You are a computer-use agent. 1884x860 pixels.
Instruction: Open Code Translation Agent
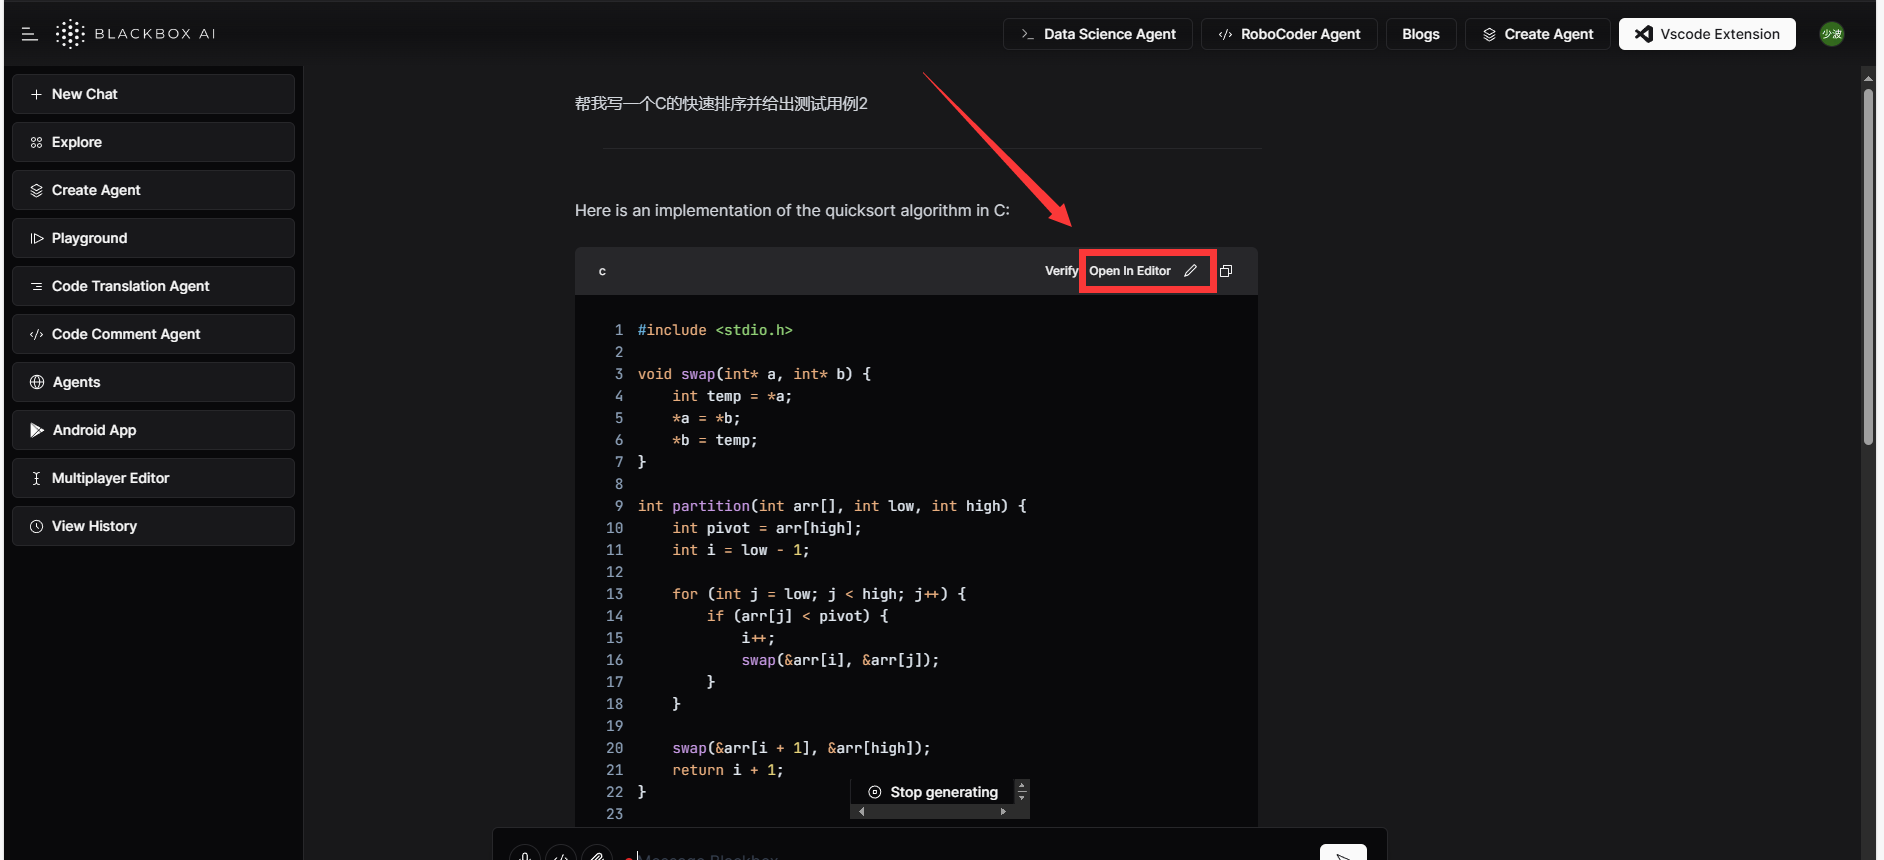coord(153,286)
